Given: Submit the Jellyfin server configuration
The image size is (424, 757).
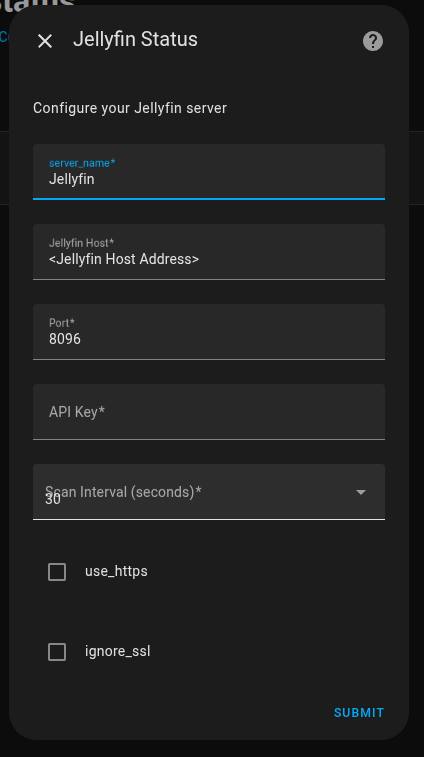Looking at the screenshot, I should click(x=359, y=713).
